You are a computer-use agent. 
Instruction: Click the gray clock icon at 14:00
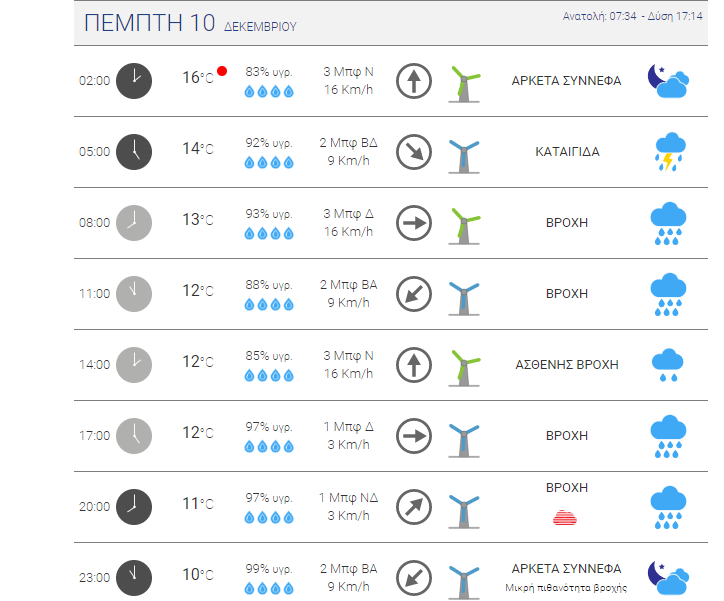click(x=134, y=365)
